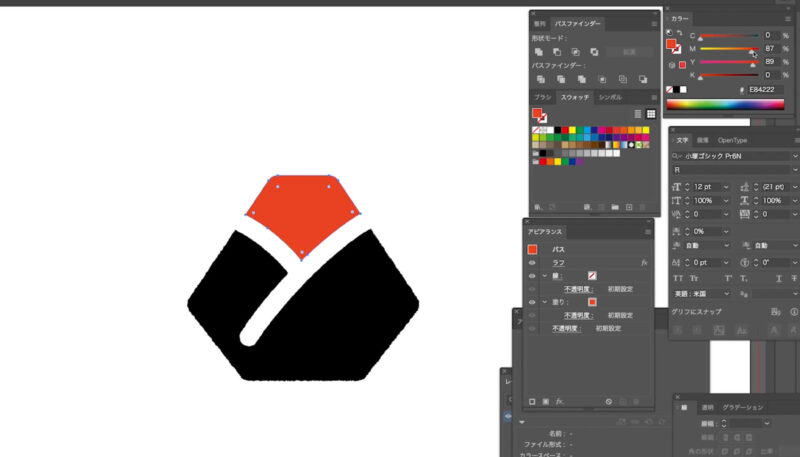Click 不透明度 link under the 線 row
Screen dimensions: 800x457
click(578, 289)
